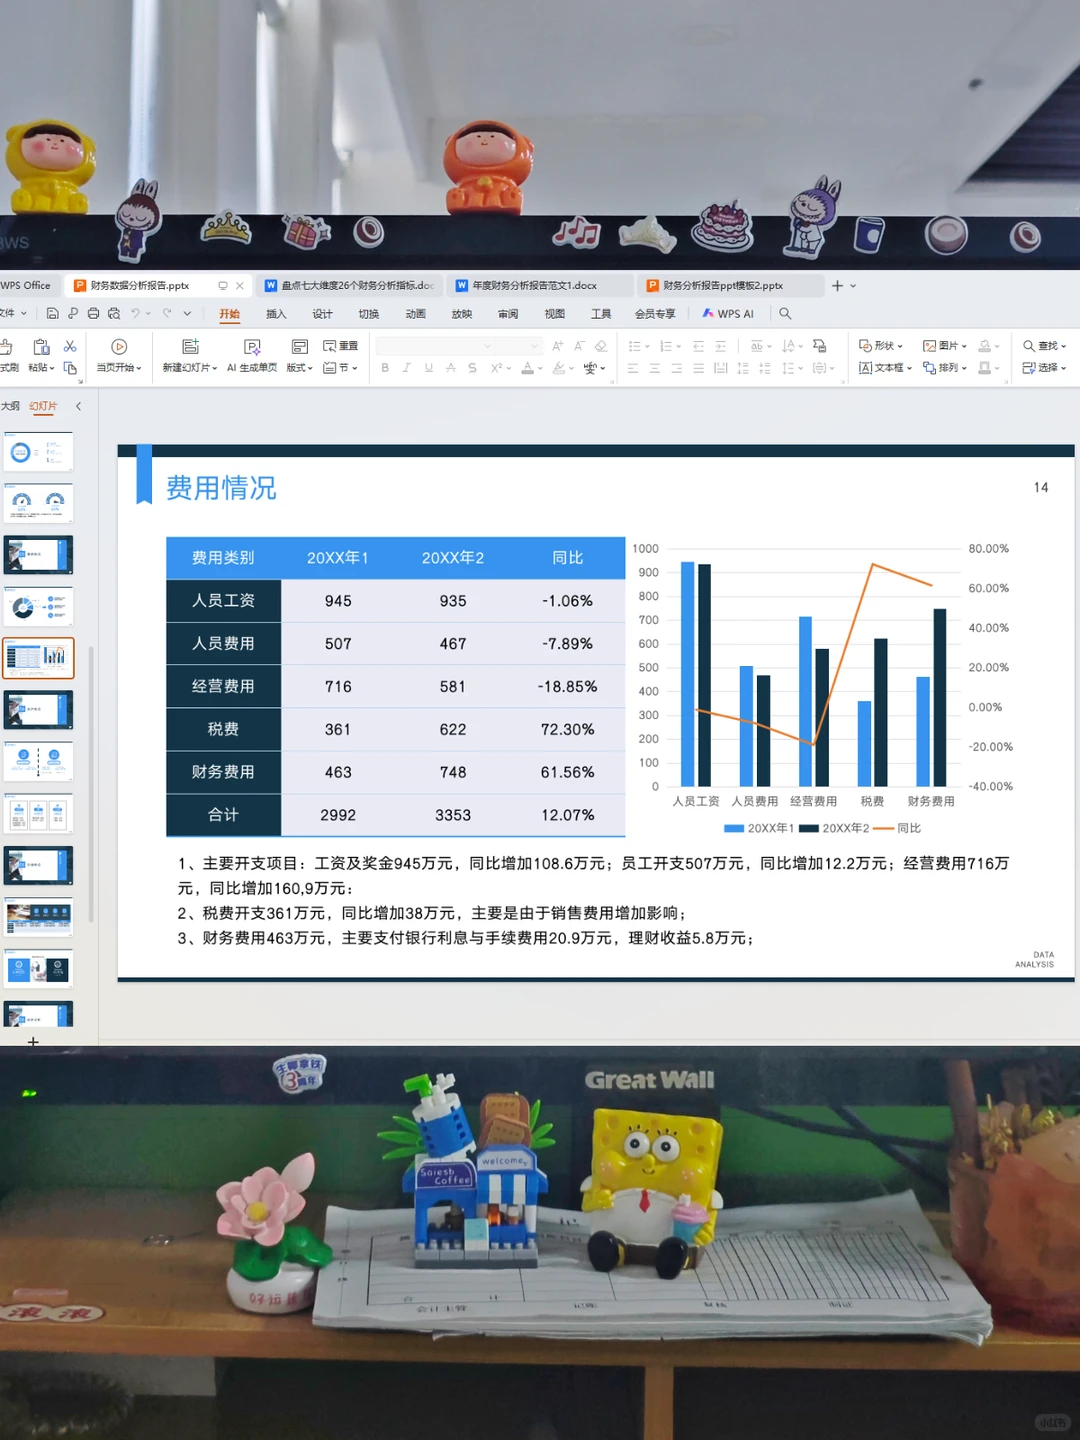Click the Outline (大纲) view switcher
Viewport: 1080px width, 1440px height.
pos(10,407)
